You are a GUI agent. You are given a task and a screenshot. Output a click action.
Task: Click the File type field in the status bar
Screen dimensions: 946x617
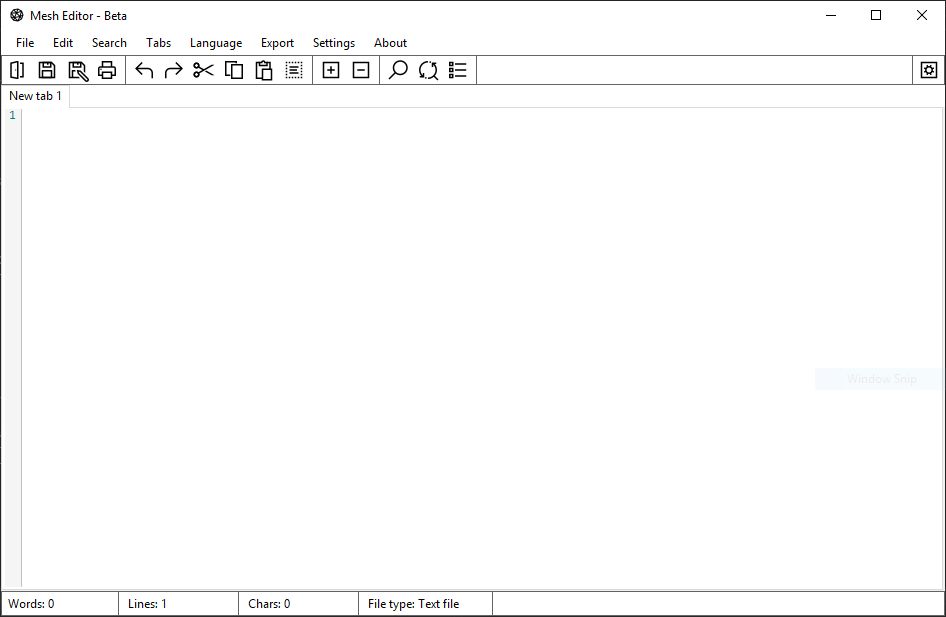click(x=424, y=603)
